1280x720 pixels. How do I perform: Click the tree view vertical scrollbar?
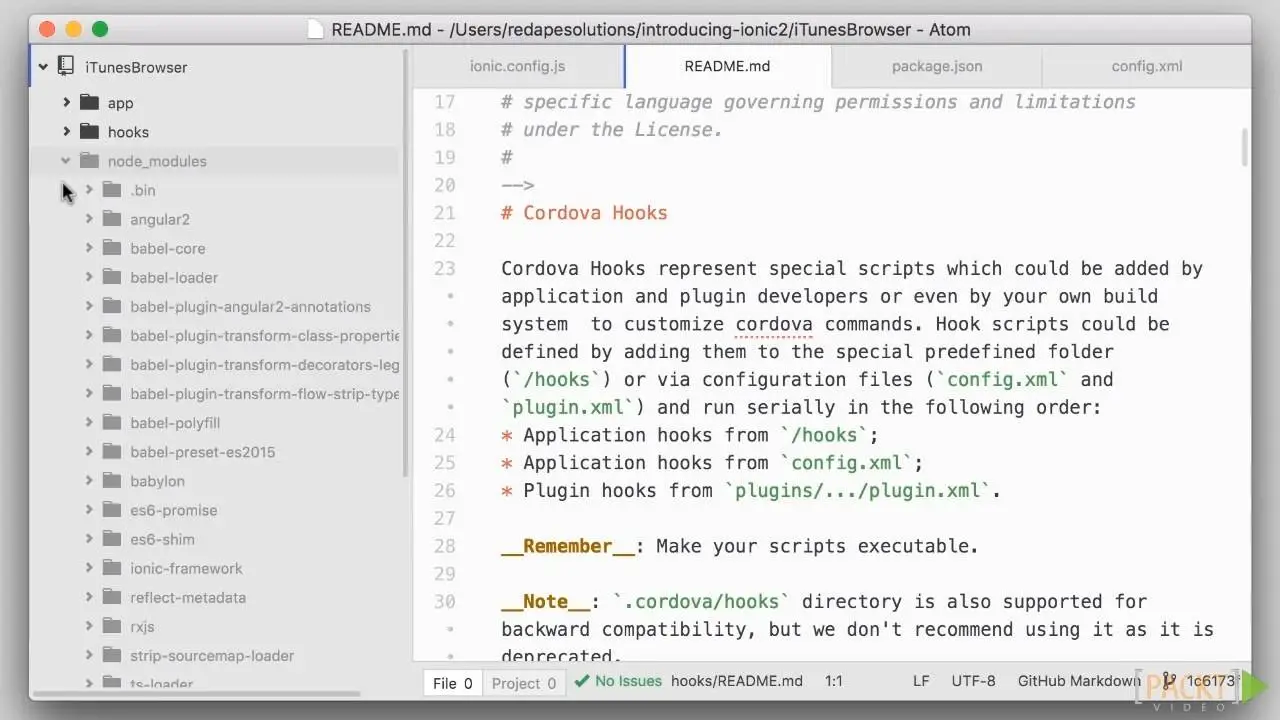pyautogui.click(x=405, y=262)
